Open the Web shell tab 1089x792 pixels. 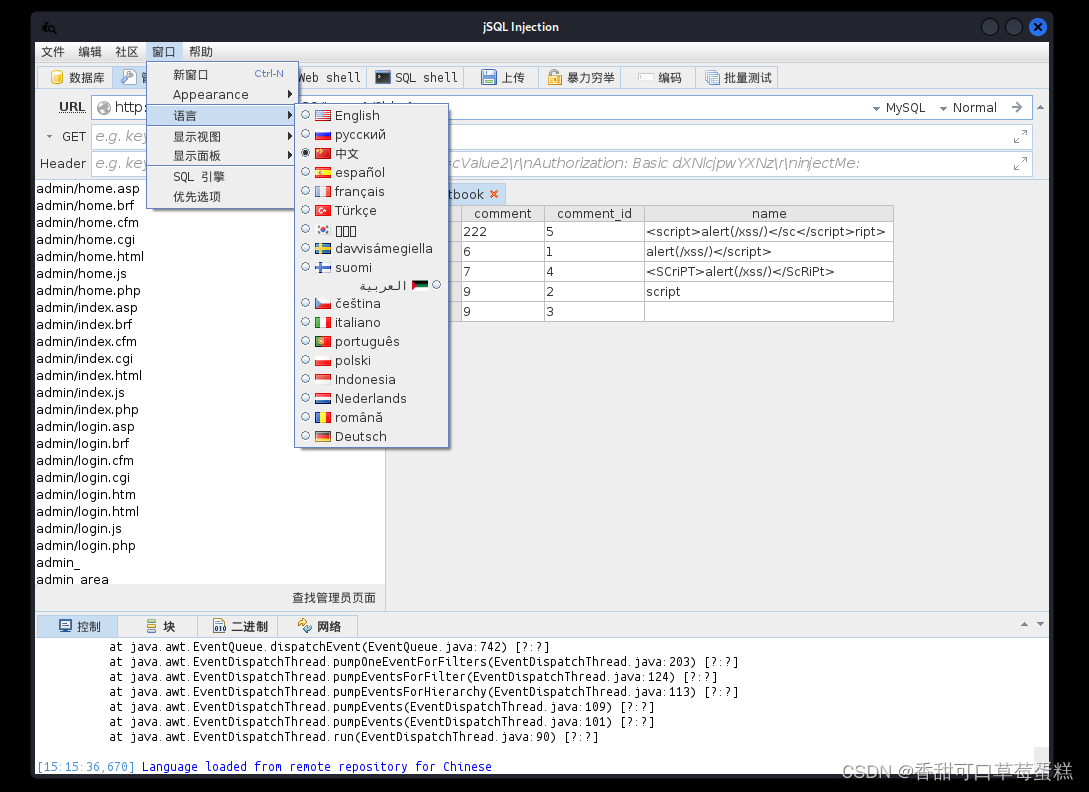[x=330, y=77]
